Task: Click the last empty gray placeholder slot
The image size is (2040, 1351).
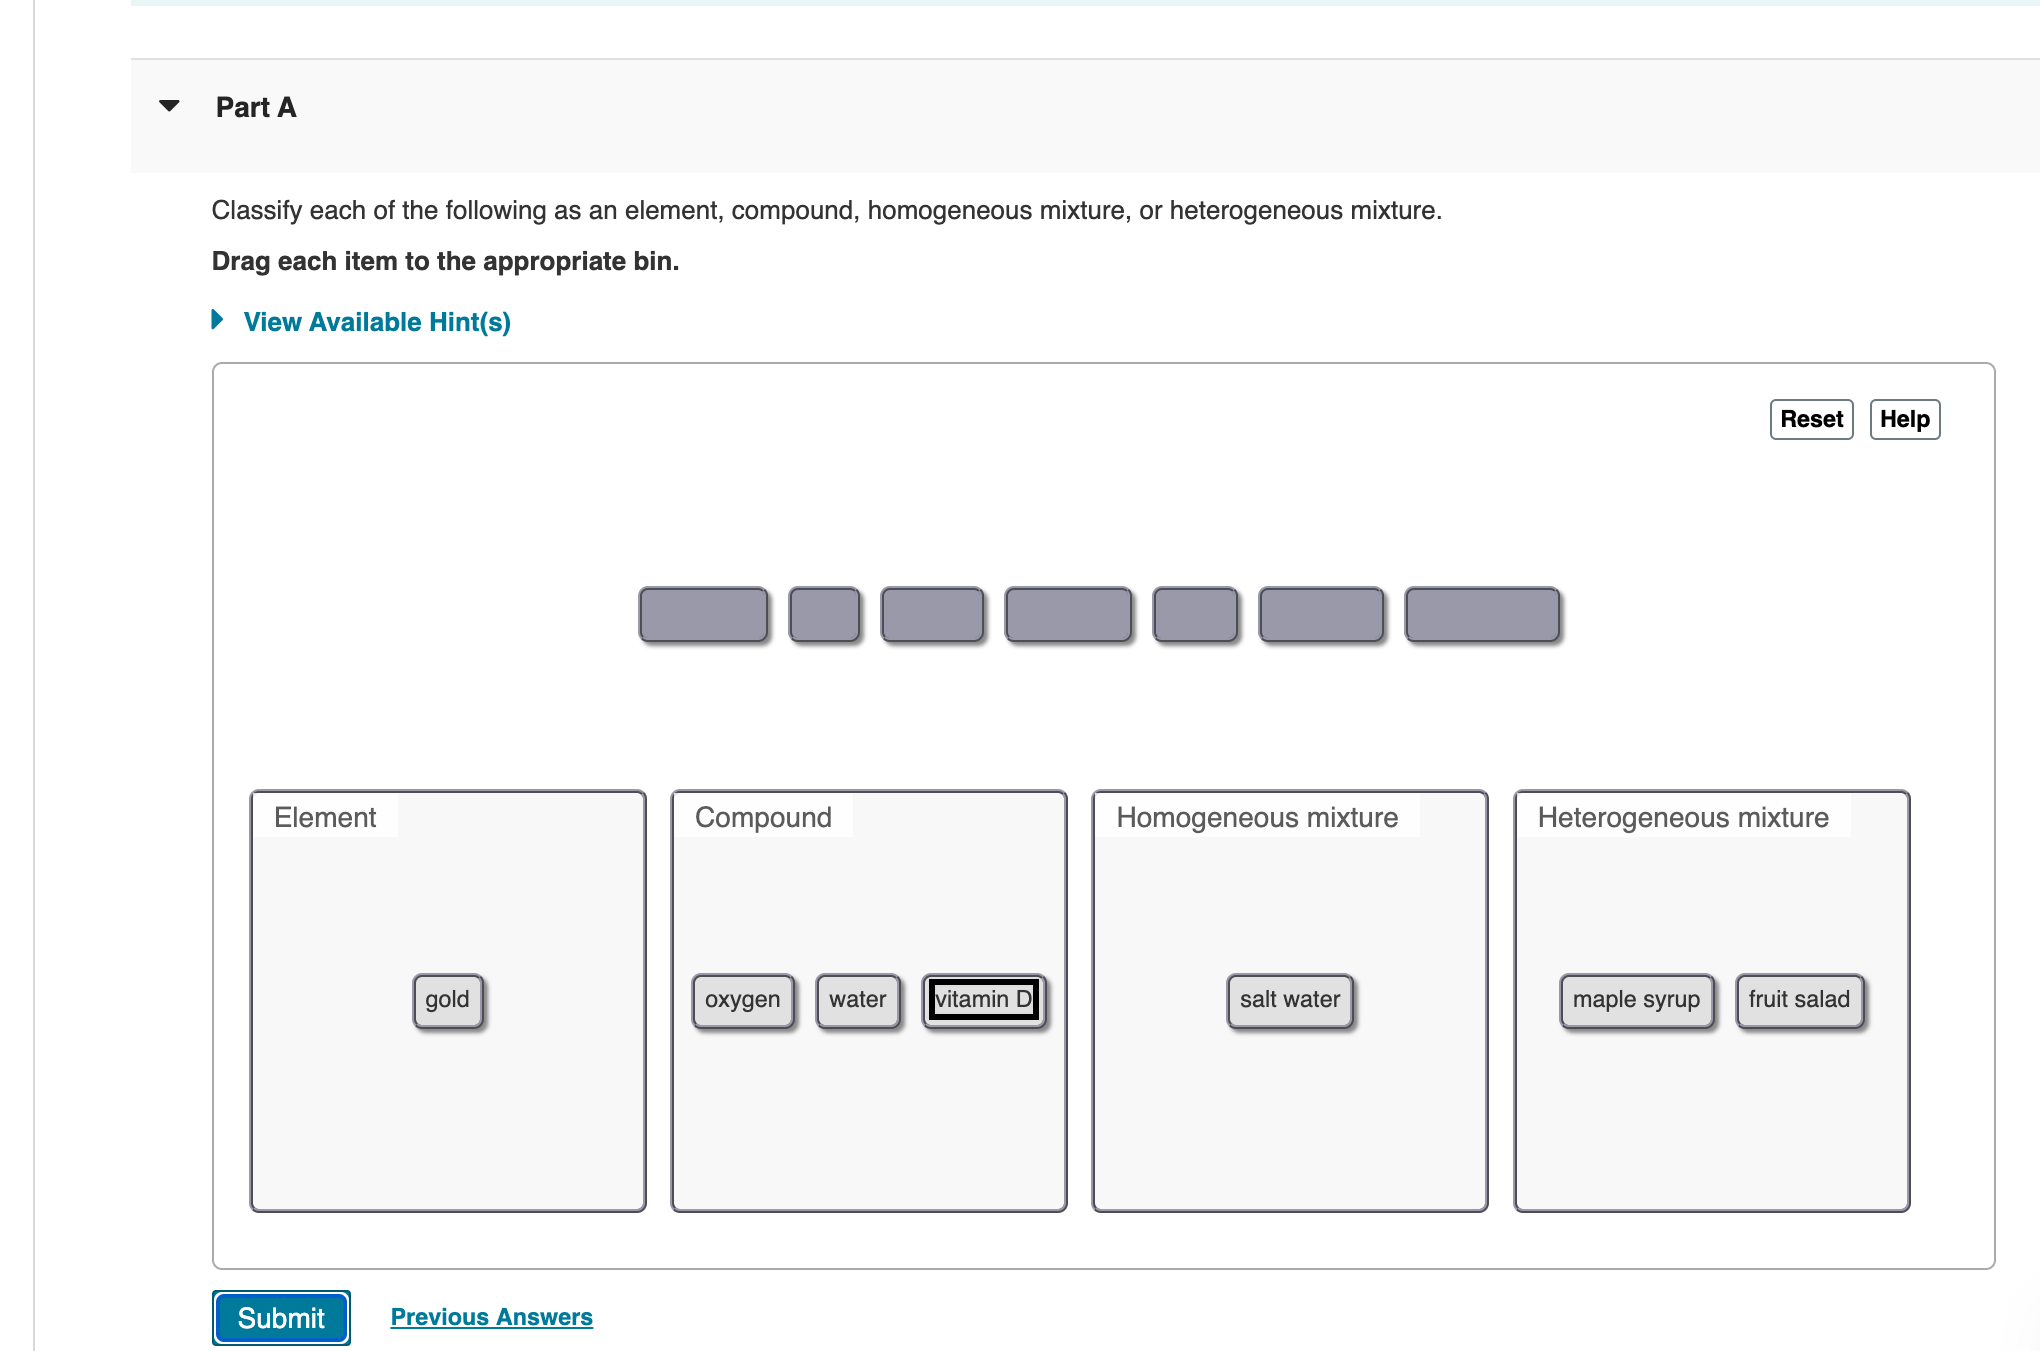Action: (1481, 614)
